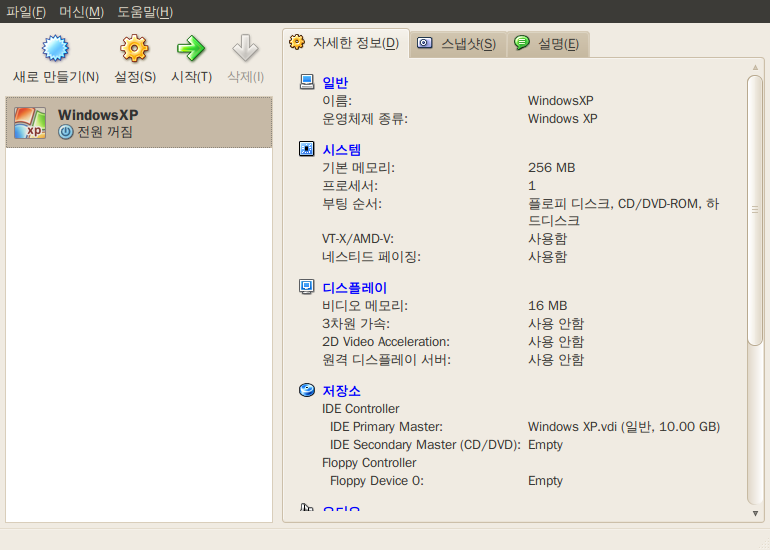Click the 비디오 메모리 label
Screen dimensions: 770x550
click(x=365, y=306)
